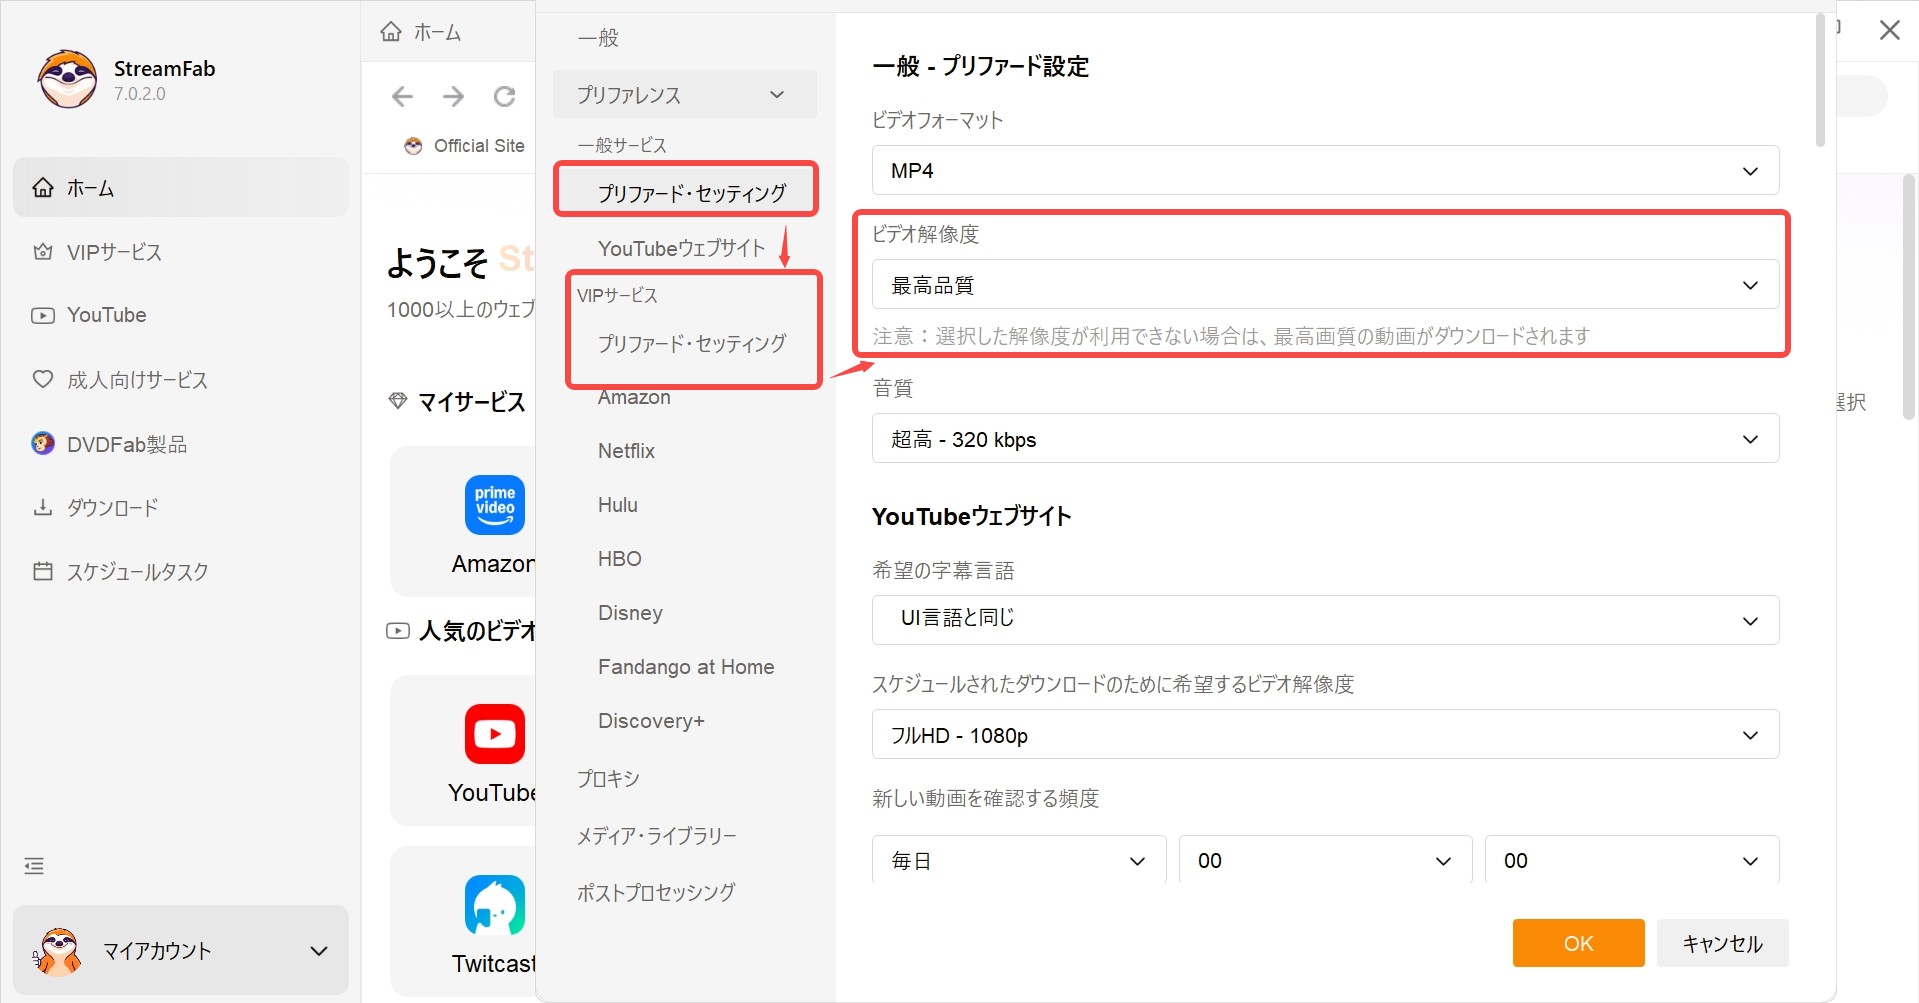Select ホーム in the left sidebar
Screen dimensions: 1919x1003
click(181, 187)
